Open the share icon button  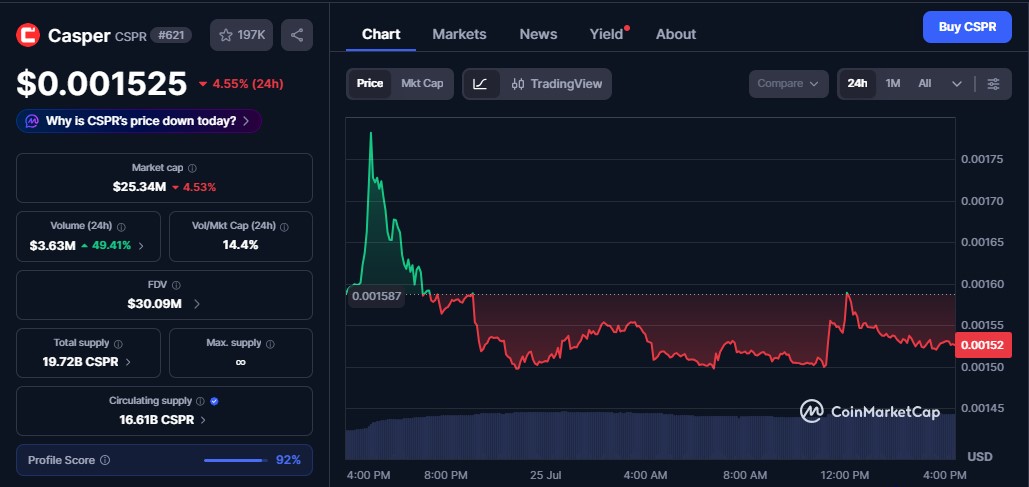point(297,35)
